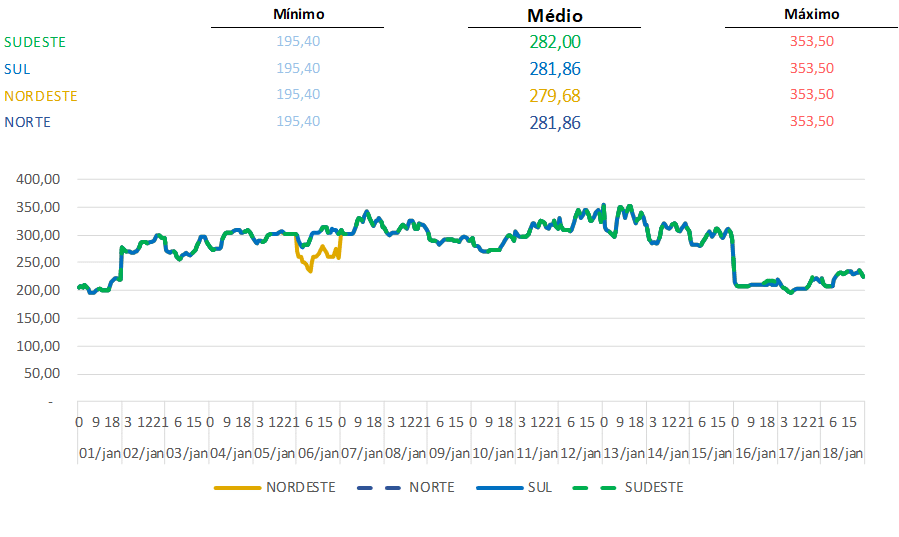The width and height of the screenshot is (899, 537).
Task: Click the 50,00 vertical axis label
Action: point(45,373)
